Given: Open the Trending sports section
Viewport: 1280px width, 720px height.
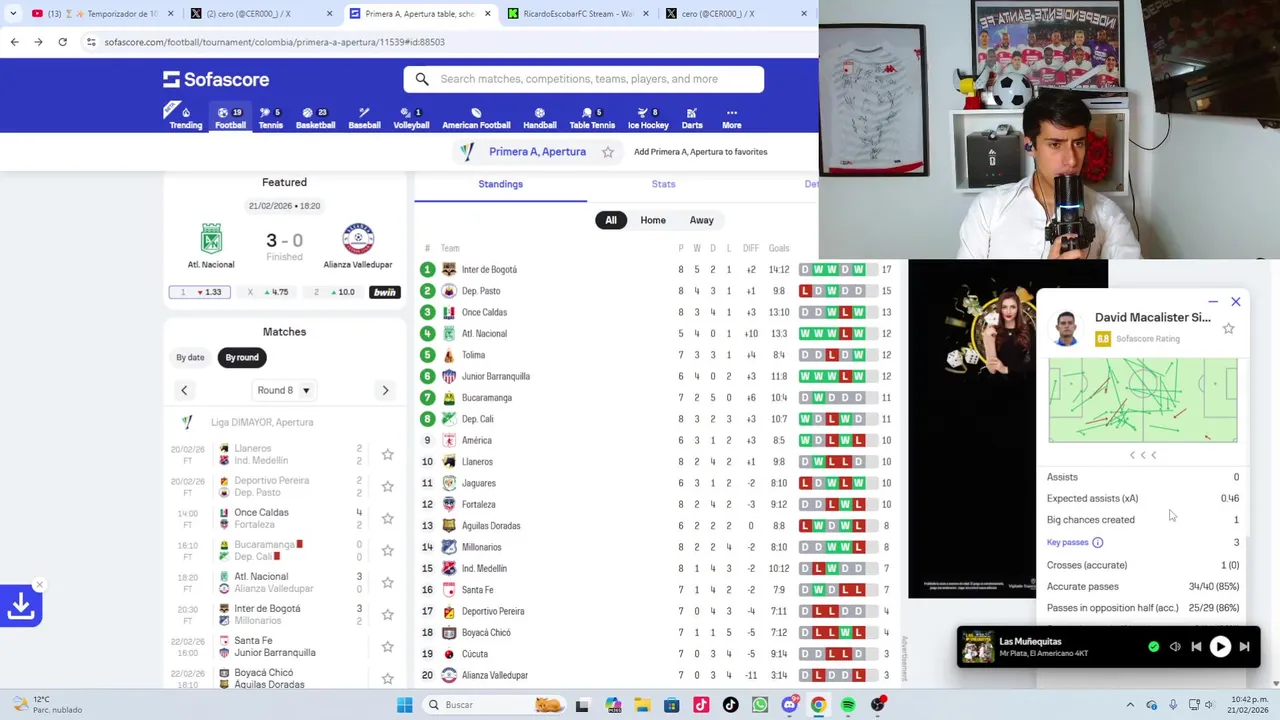Looking at the screenshot, I should [x=185, y=118].
